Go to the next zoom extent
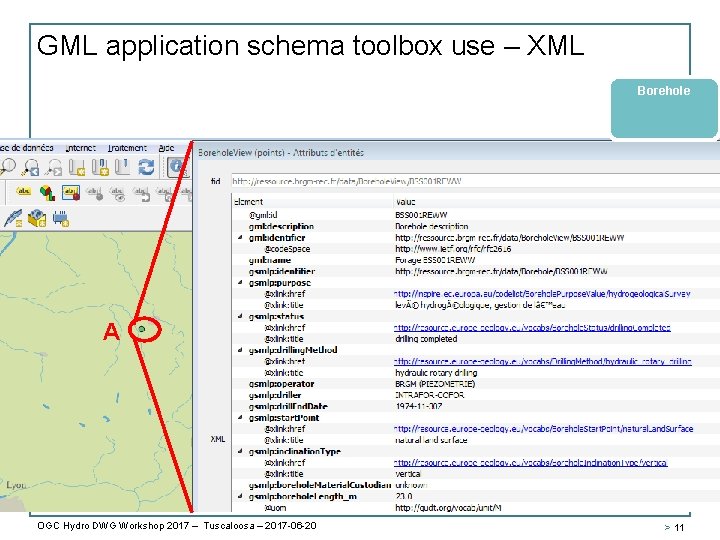The image size is (720, 540). tap(54, 167)
